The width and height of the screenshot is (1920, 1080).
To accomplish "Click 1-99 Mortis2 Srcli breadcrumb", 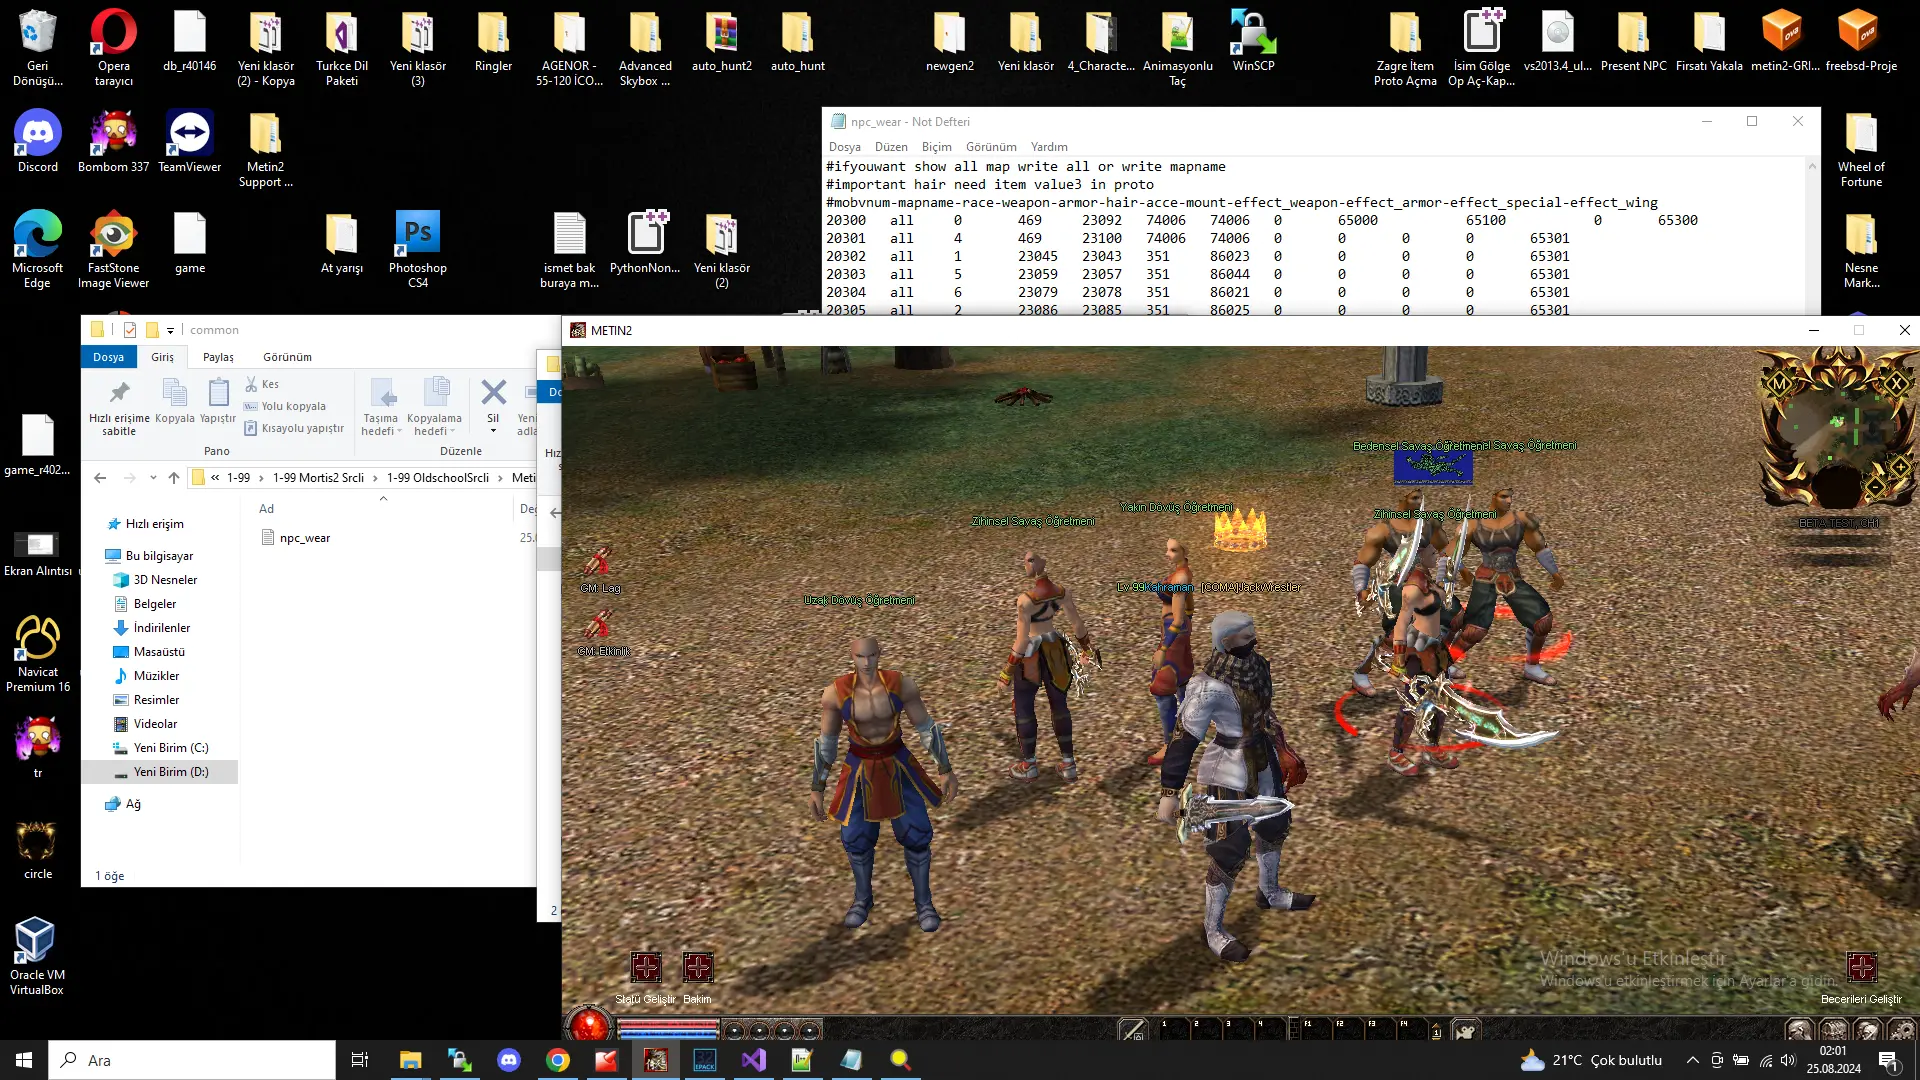I will pyautogui.click(x=318, y=478).
